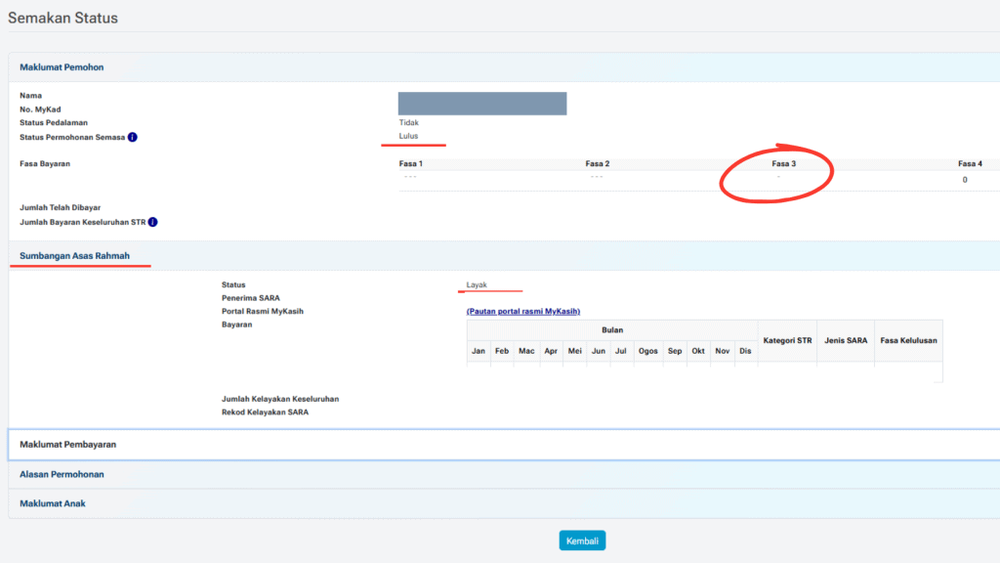The width and height of the screenshot is (1000, 563).
Task: Open the Pautan portal rasmi MyKasih link
Action: pyautogui.click(x=523, y=311)
